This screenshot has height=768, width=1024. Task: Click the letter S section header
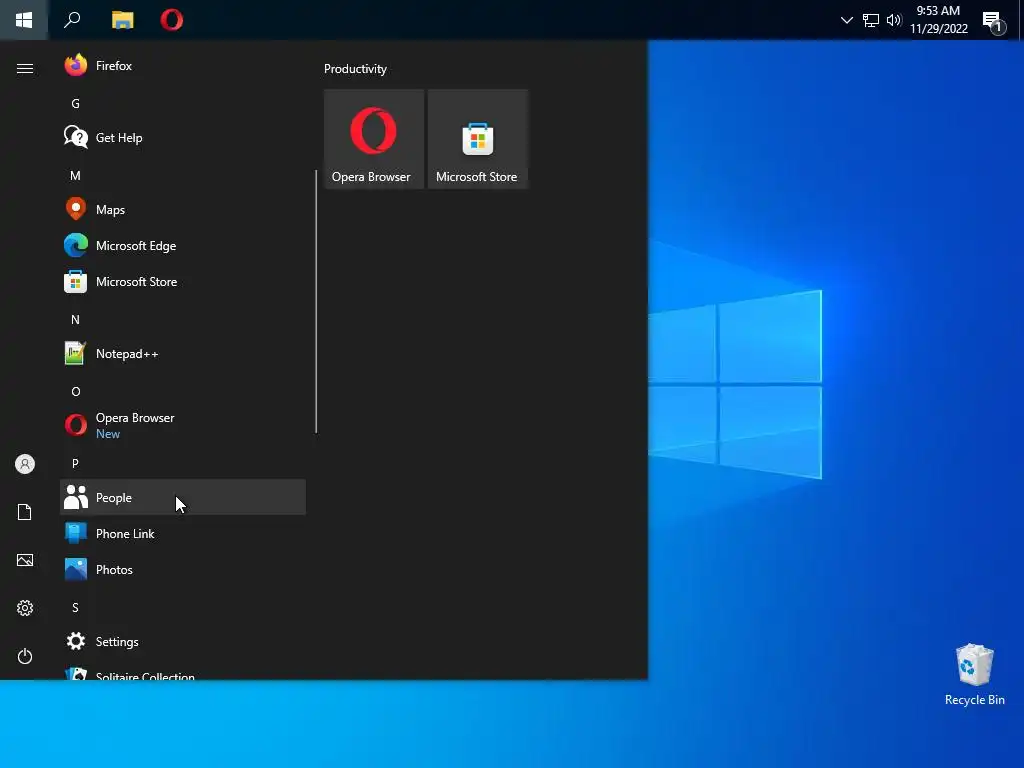click(75, 607)
